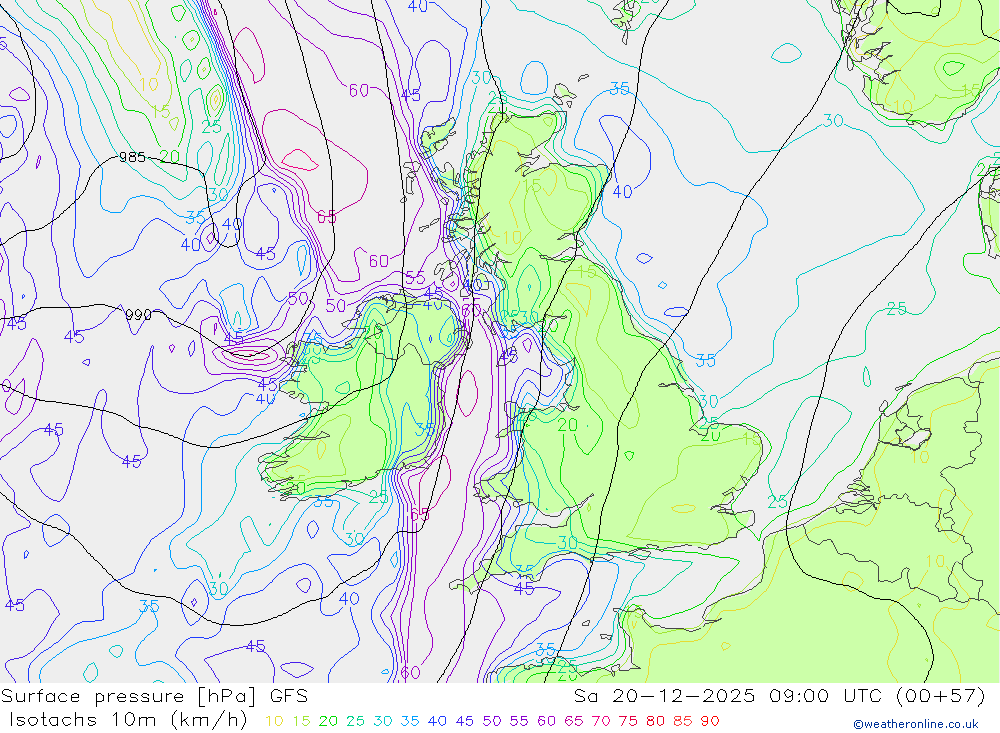Screen dimensions: 1000x733
Task: Select the "70" legend value in the bottom scale
Action: [x=601, y=722]
